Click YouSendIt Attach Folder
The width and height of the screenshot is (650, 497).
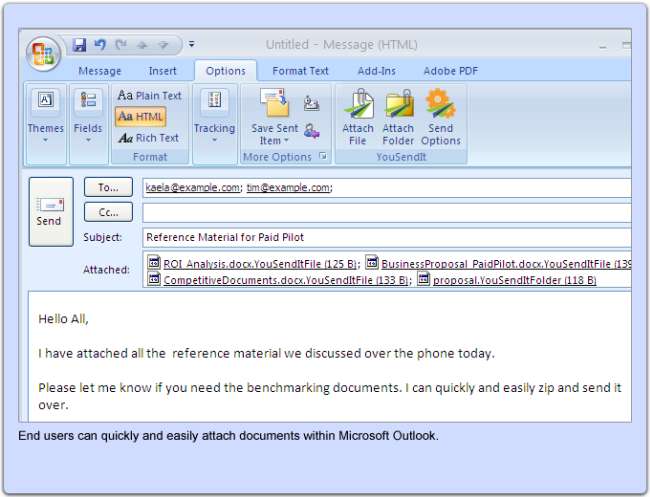click(x=398, y=117)
